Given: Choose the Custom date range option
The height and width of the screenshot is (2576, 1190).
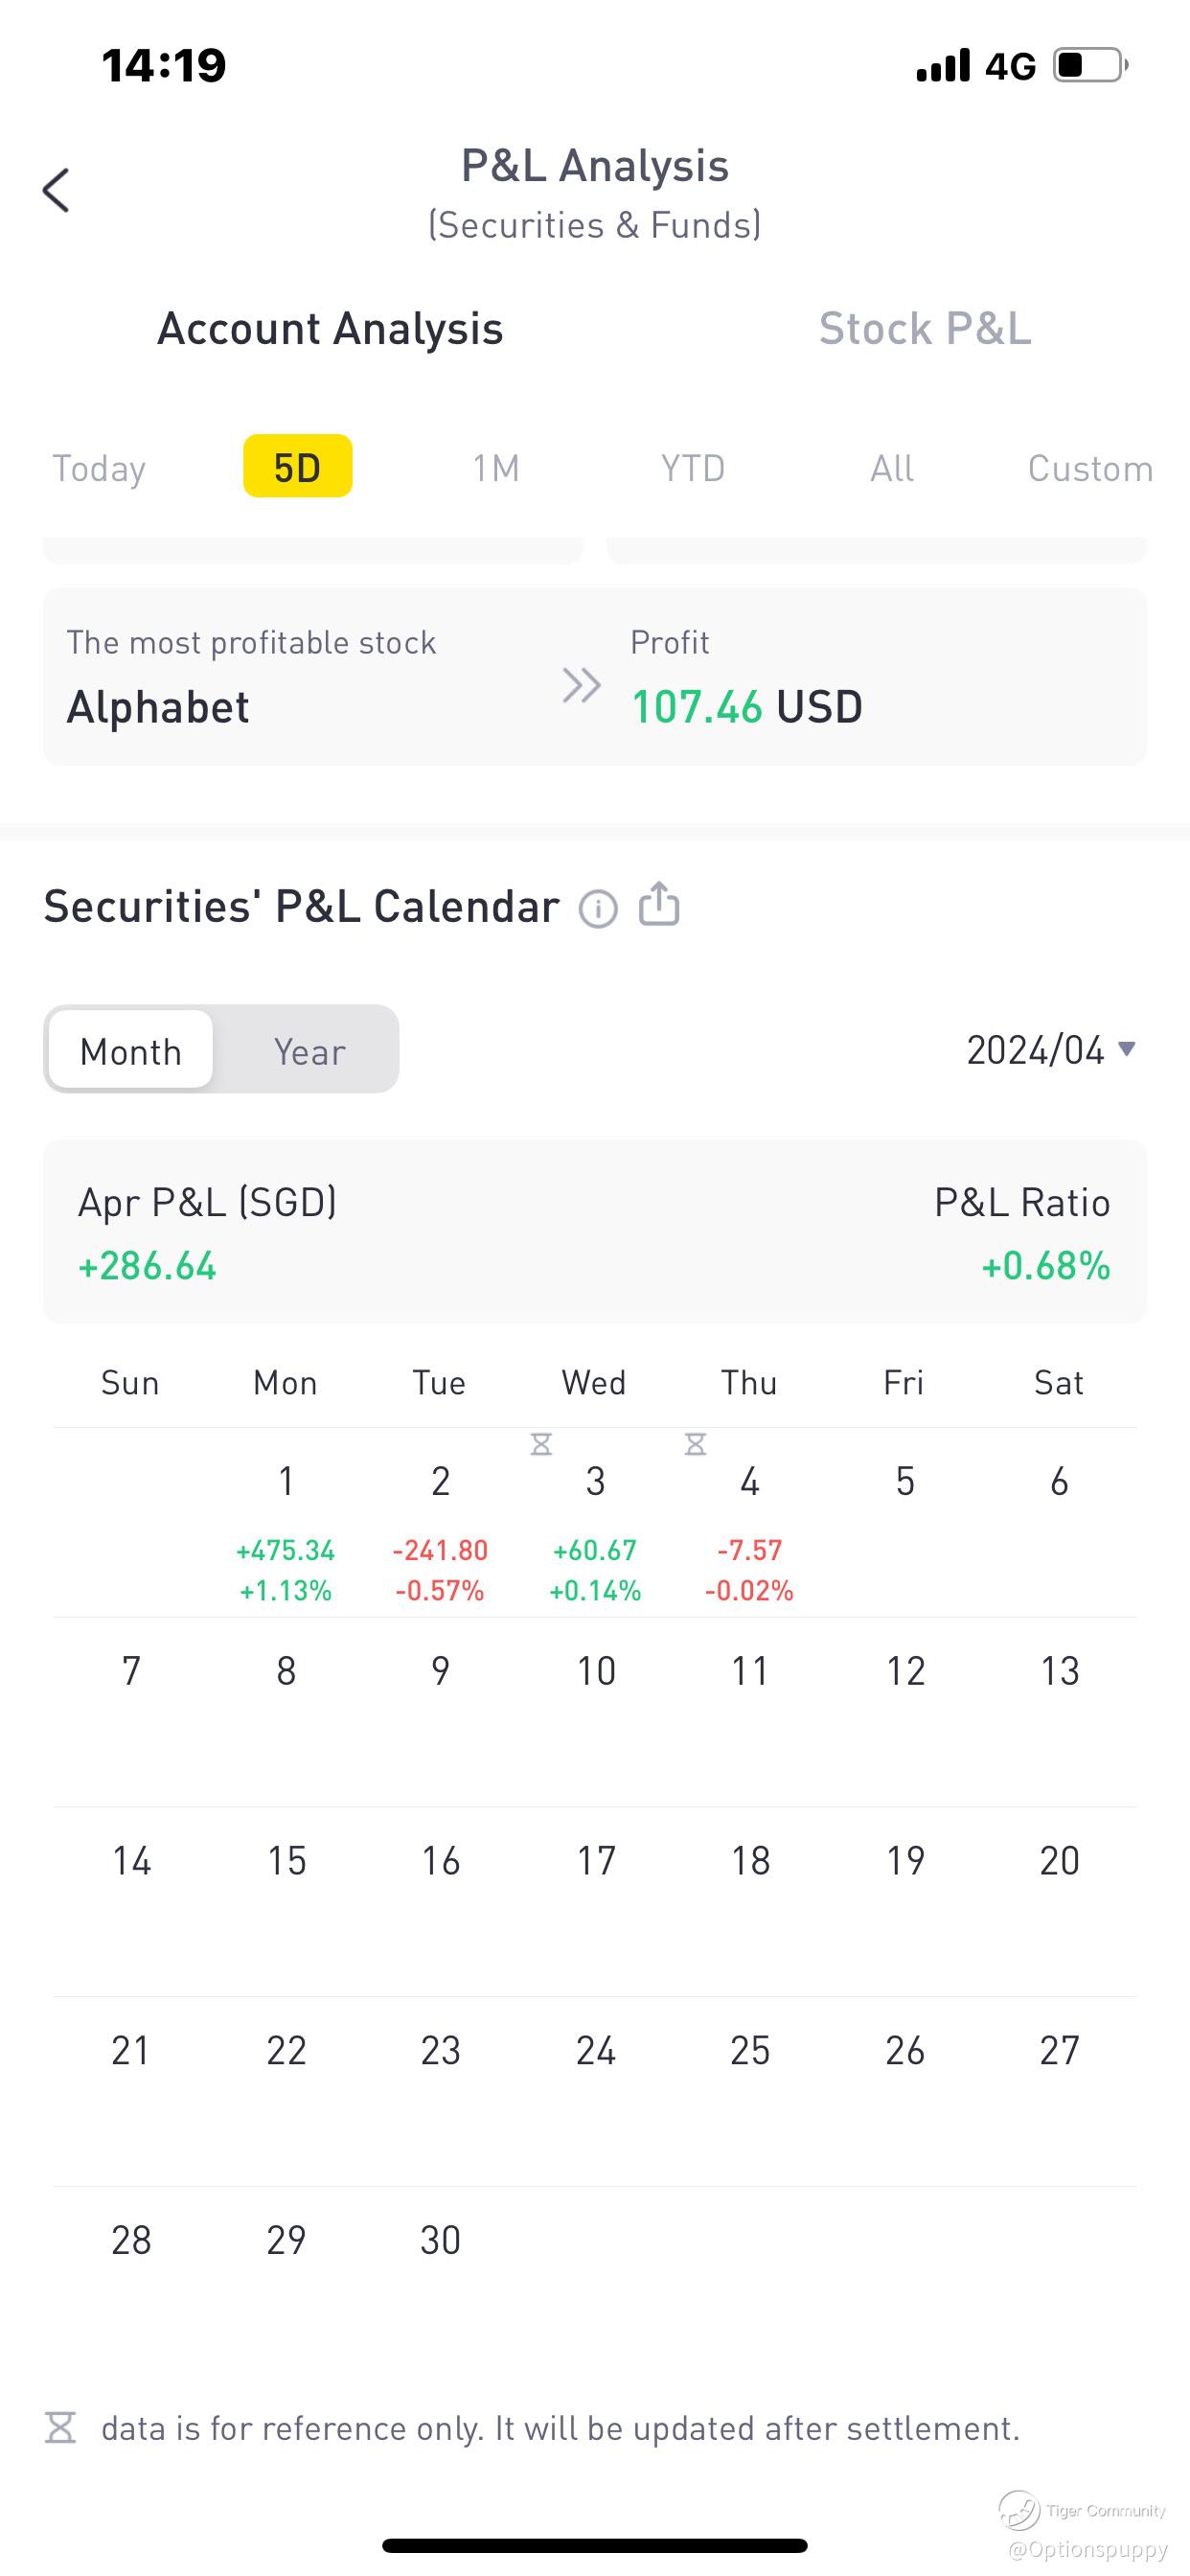Looking at the screenshot, I should point(1090,468).
